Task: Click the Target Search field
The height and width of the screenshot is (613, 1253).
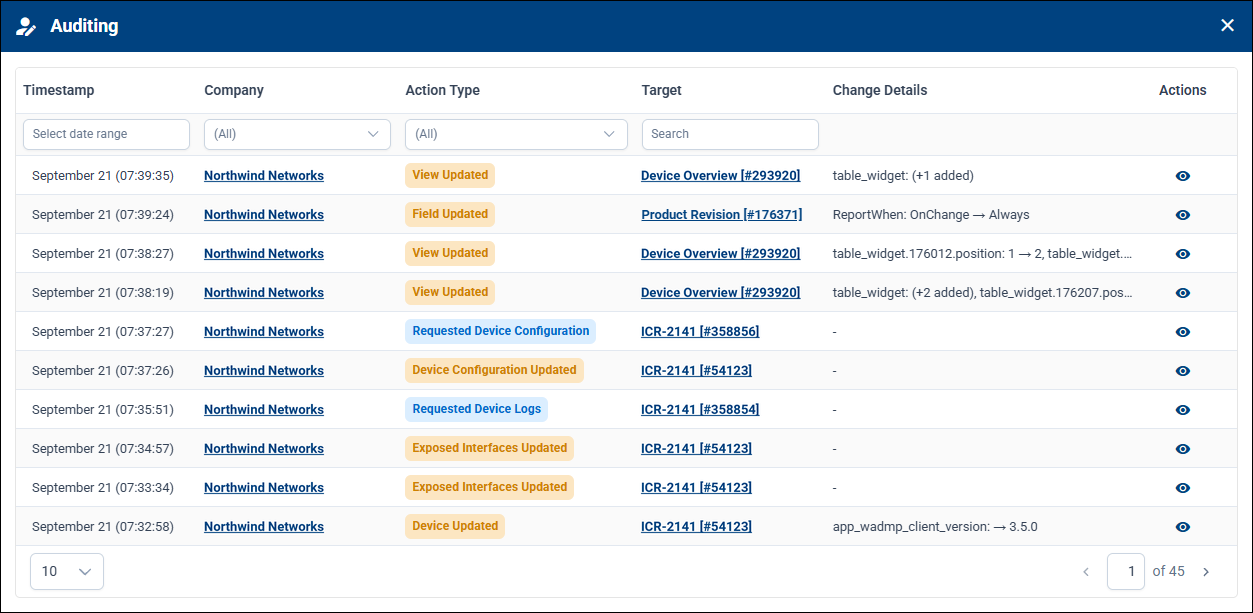Action: [730, 134]
